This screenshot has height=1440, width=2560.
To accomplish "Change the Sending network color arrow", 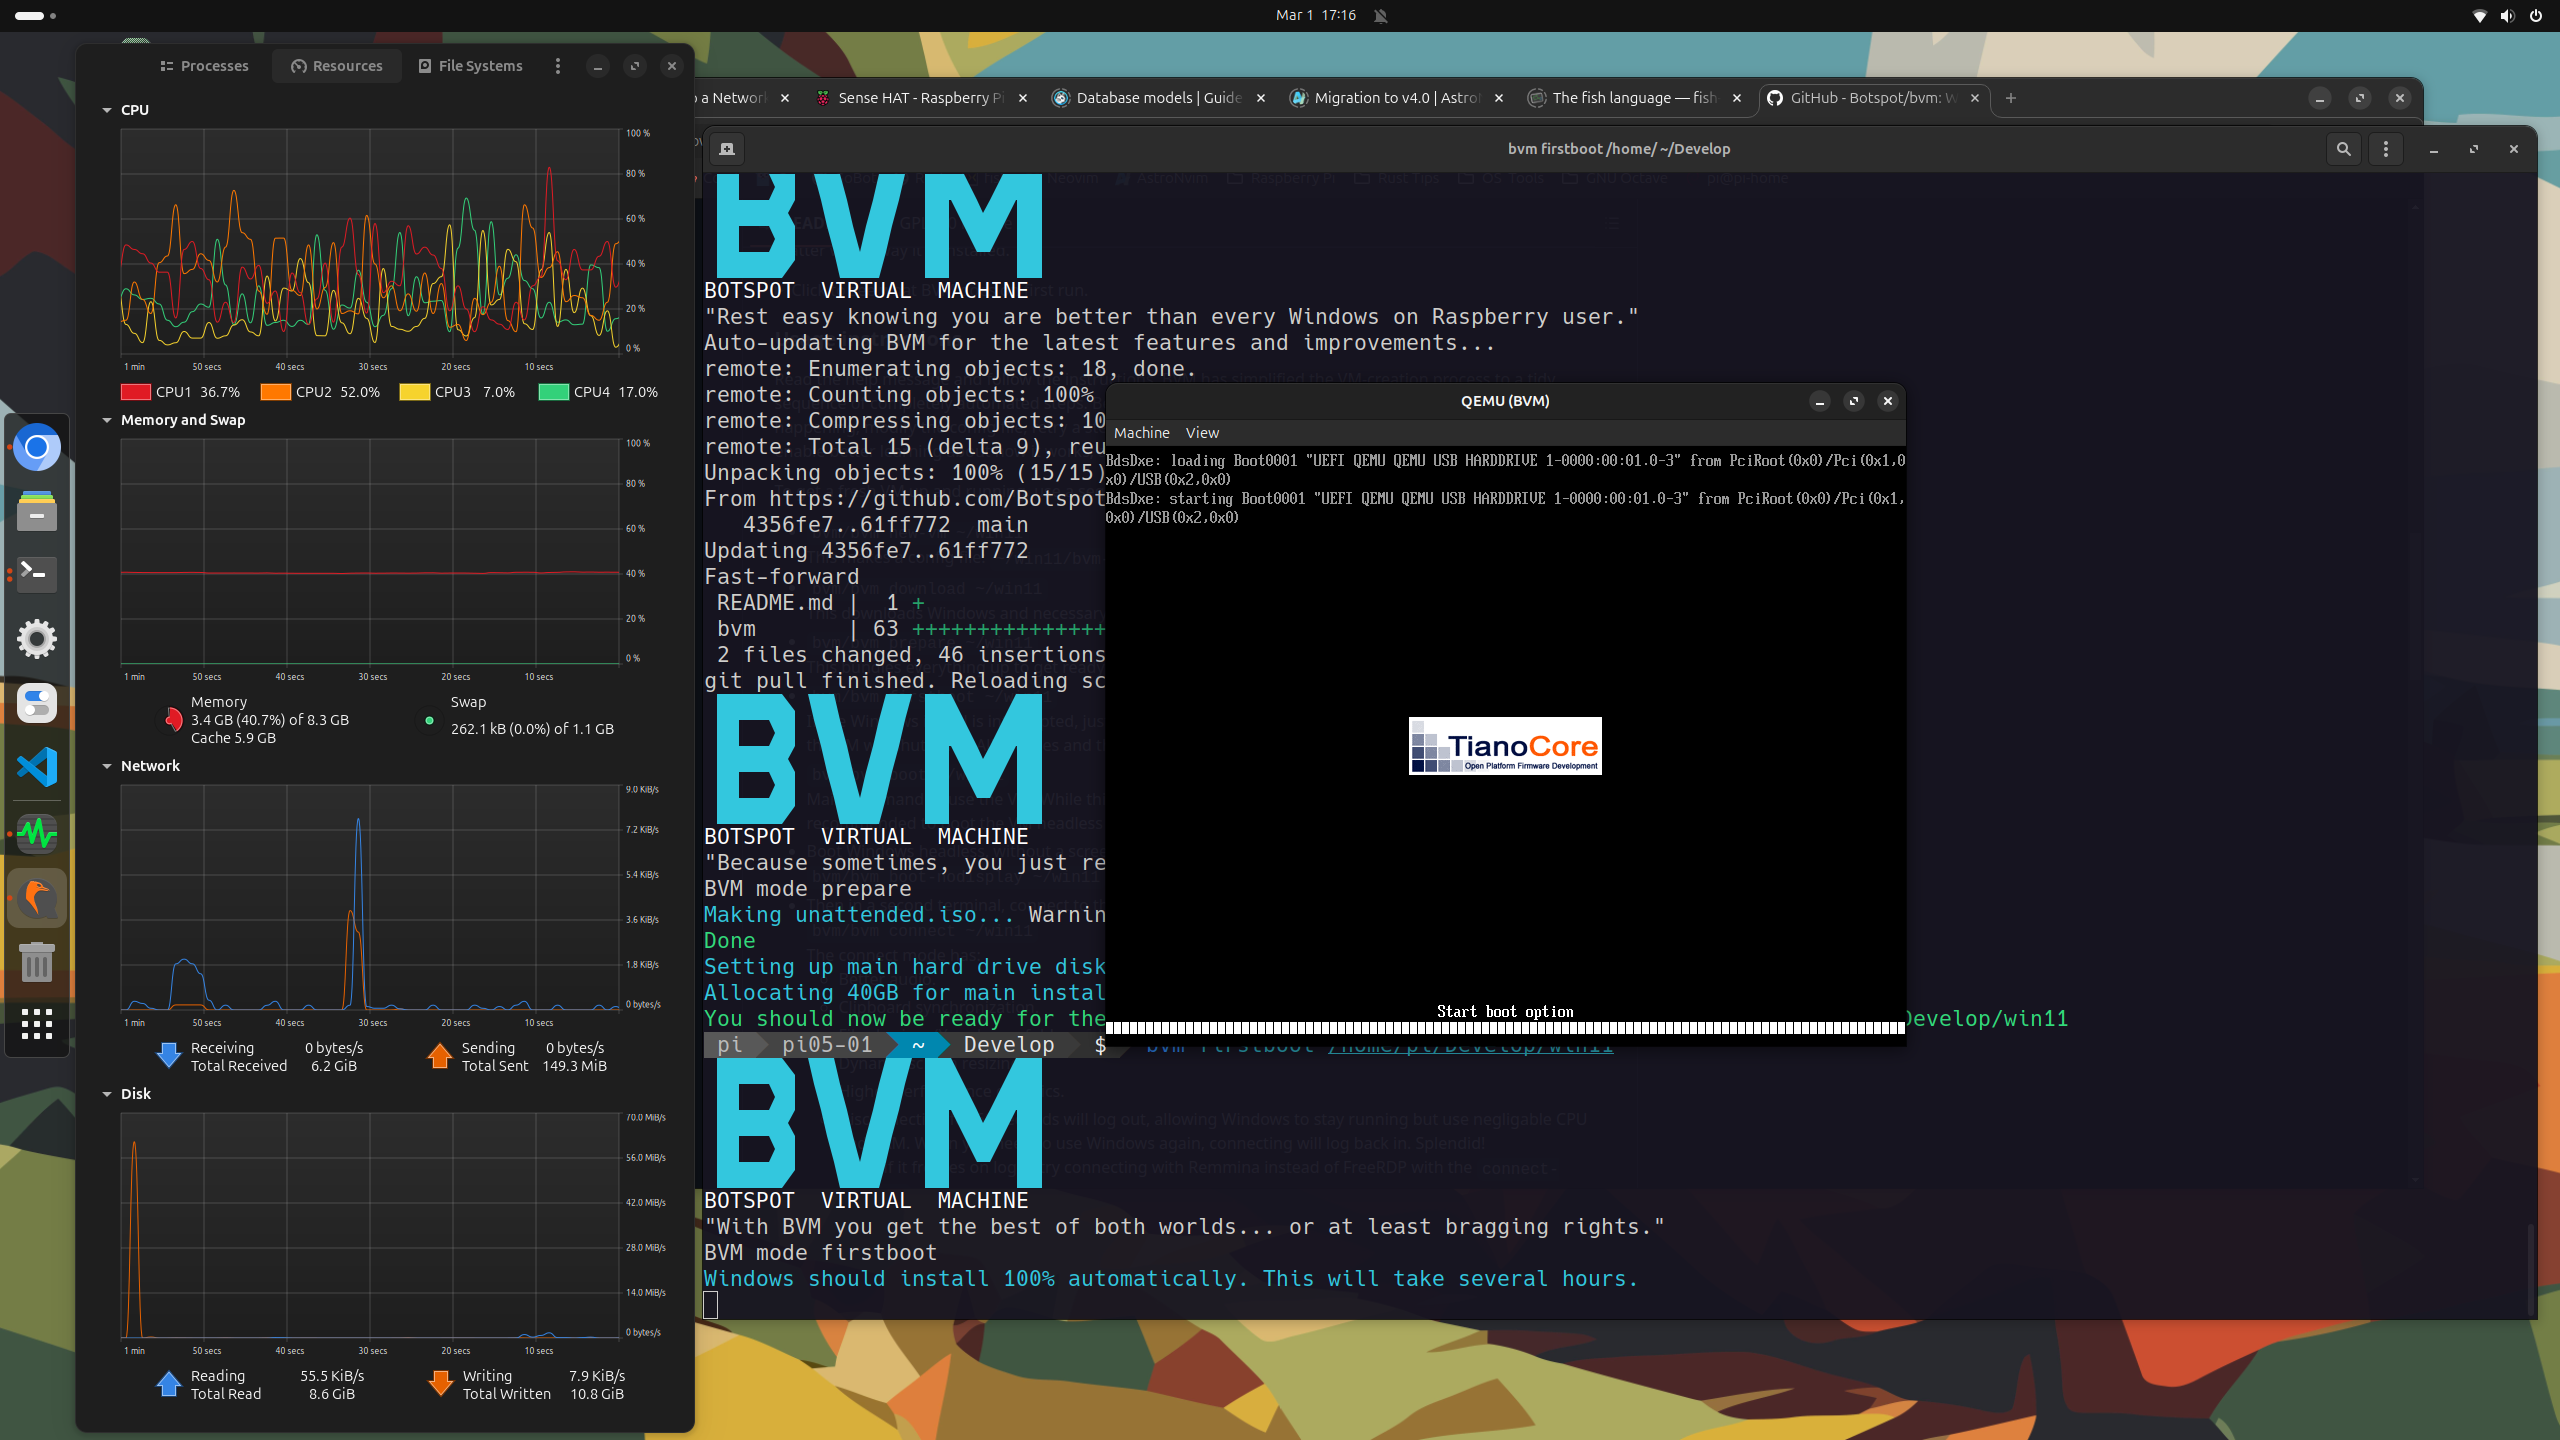I will [440, 1055].
